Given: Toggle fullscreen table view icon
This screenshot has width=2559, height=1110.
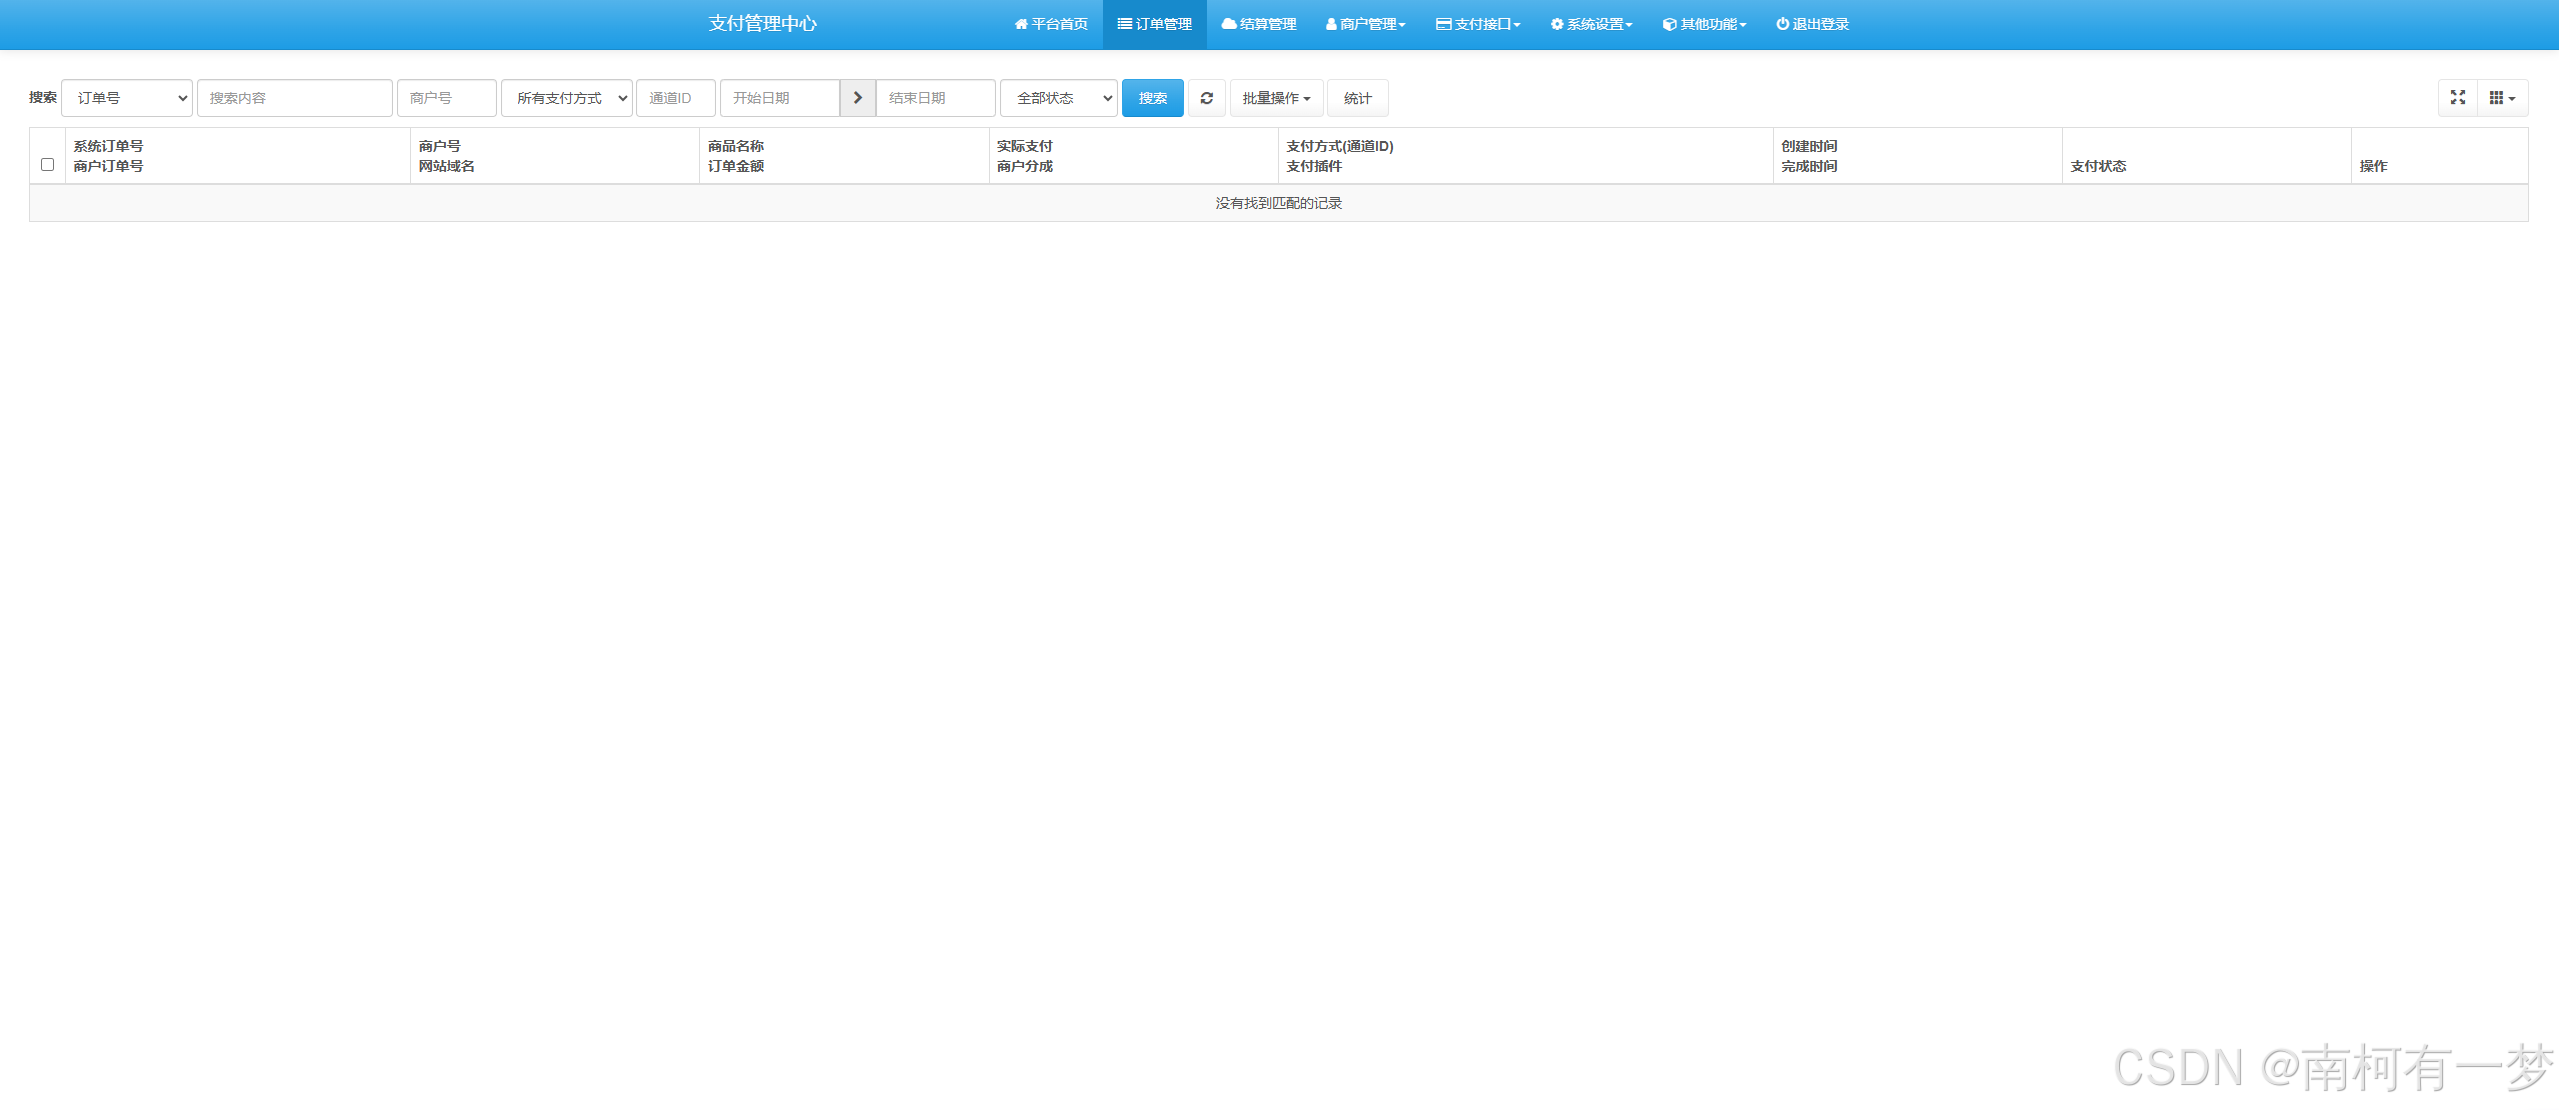Looking at the screenshot, I should (2457, 98).
